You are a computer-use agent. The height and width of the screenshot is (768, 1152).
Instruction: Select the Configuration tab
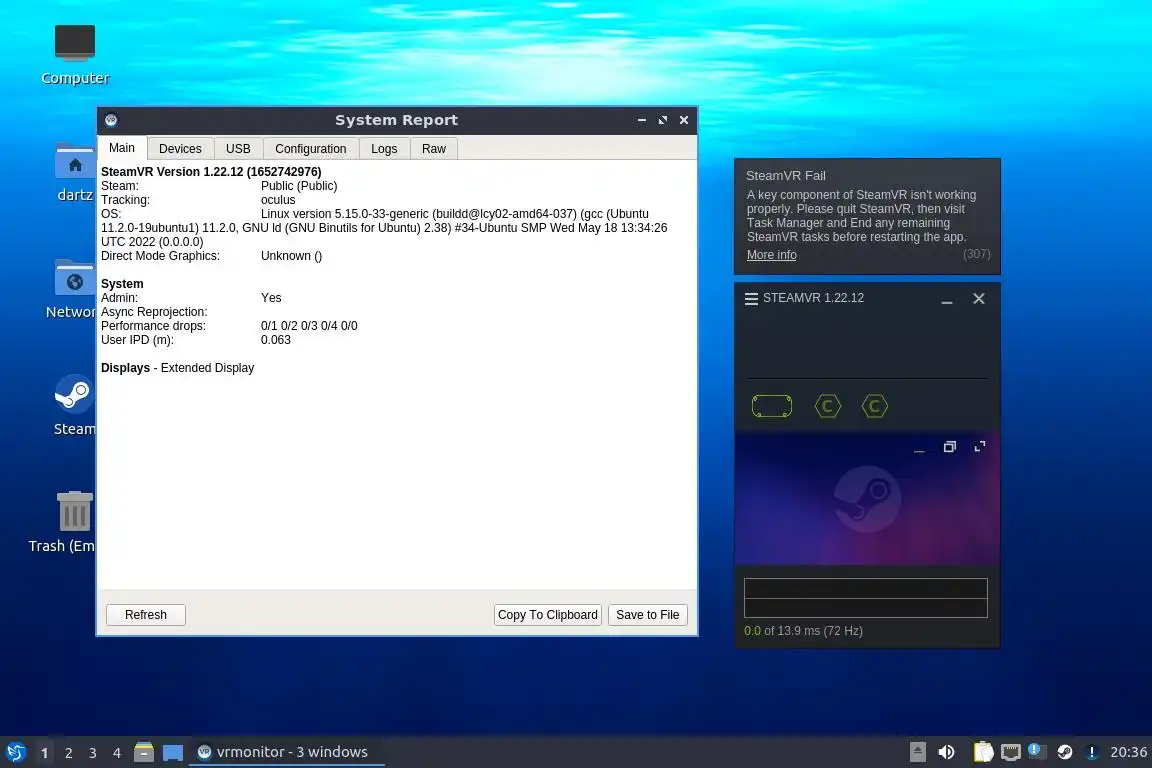(311, 148)
